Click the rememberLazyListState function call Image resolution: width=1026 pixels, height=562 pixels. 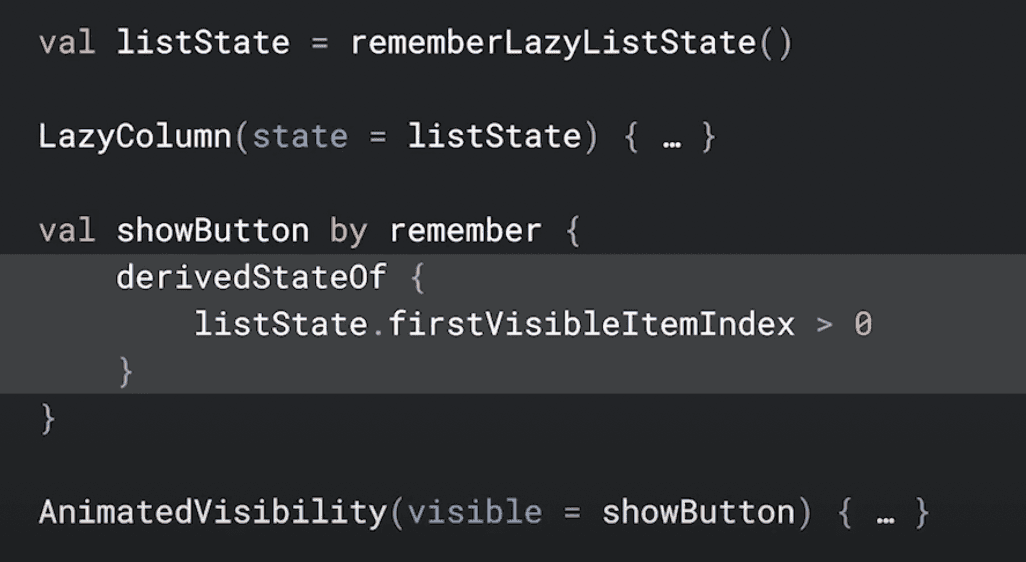(x=555, y=44)
